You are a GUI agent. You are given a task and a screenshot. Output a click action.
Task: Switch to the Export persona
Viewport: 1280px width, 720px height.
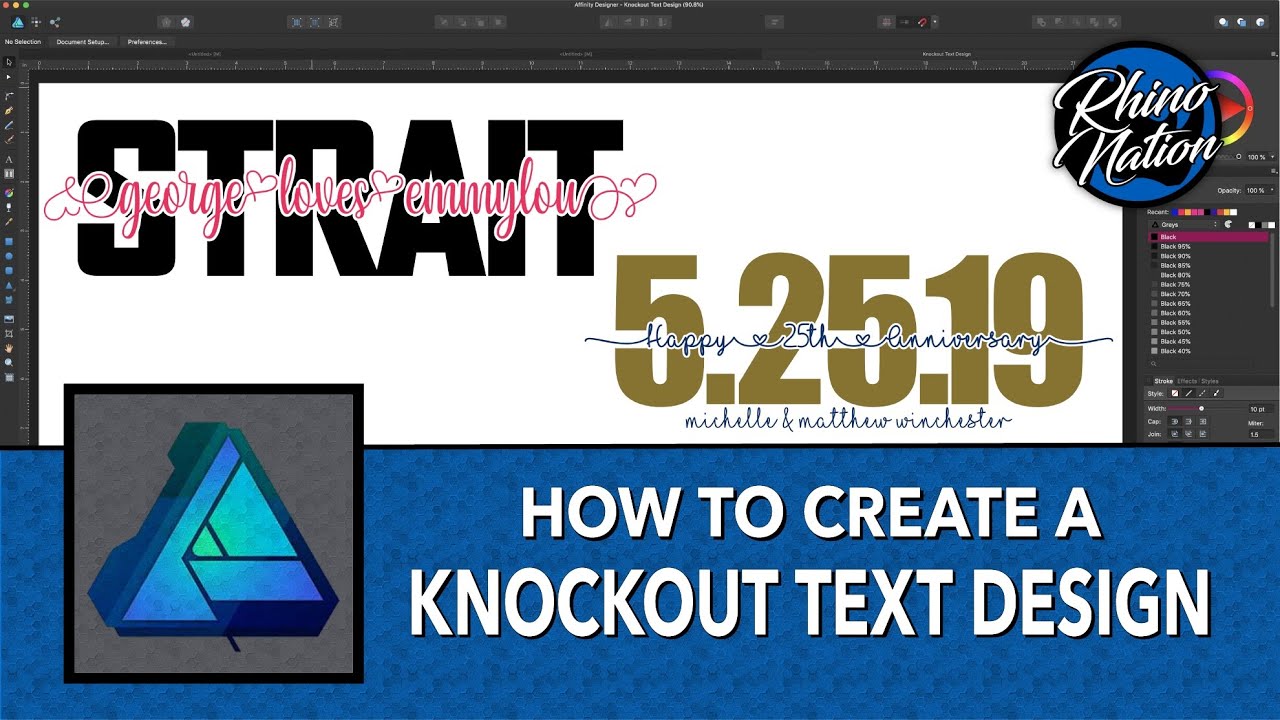tap(54, 21)
